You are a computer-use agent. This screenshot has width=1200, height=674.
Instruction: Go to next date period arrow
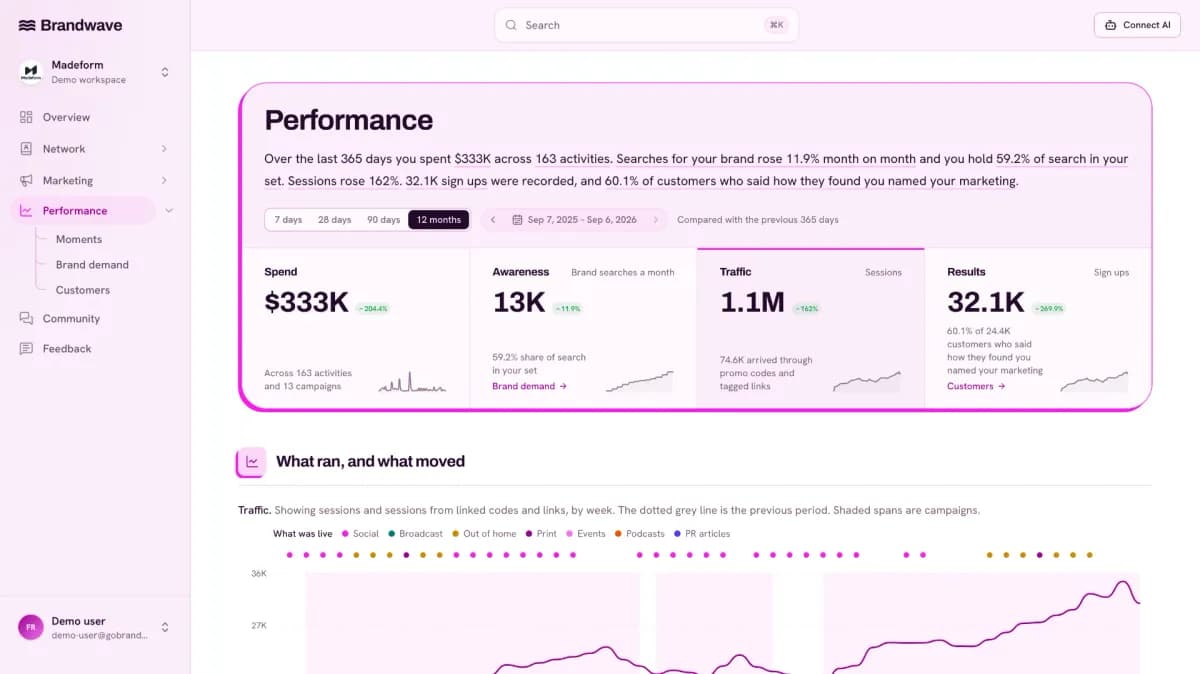point(656,220)
